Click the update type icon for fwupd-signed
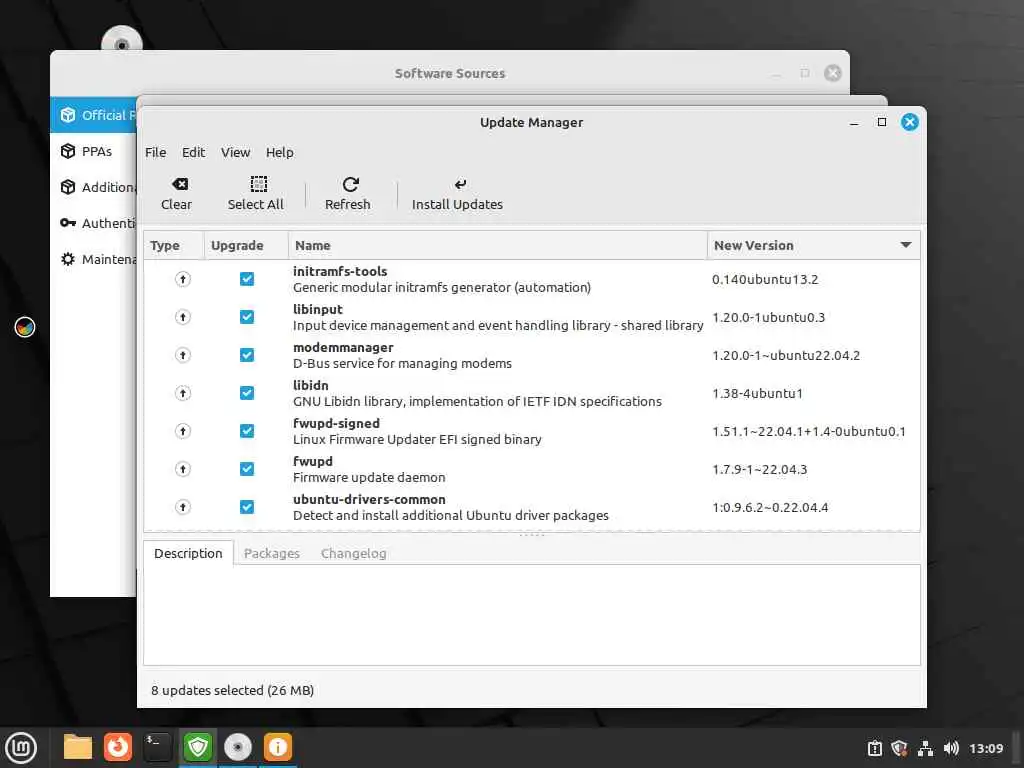The image size is (1024, 768). (183, 431)
